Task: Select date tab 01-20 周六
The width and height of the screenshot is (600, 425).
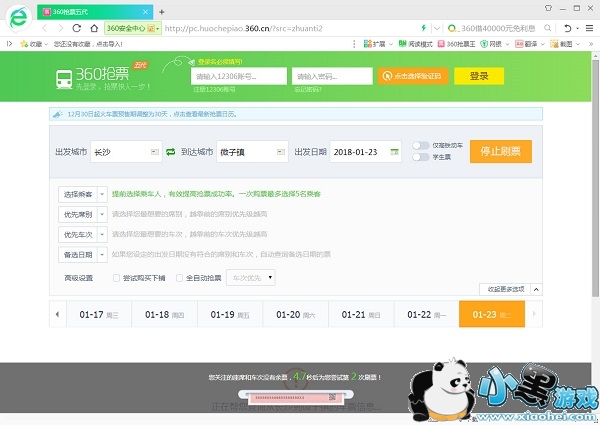Action: (295, 314)
